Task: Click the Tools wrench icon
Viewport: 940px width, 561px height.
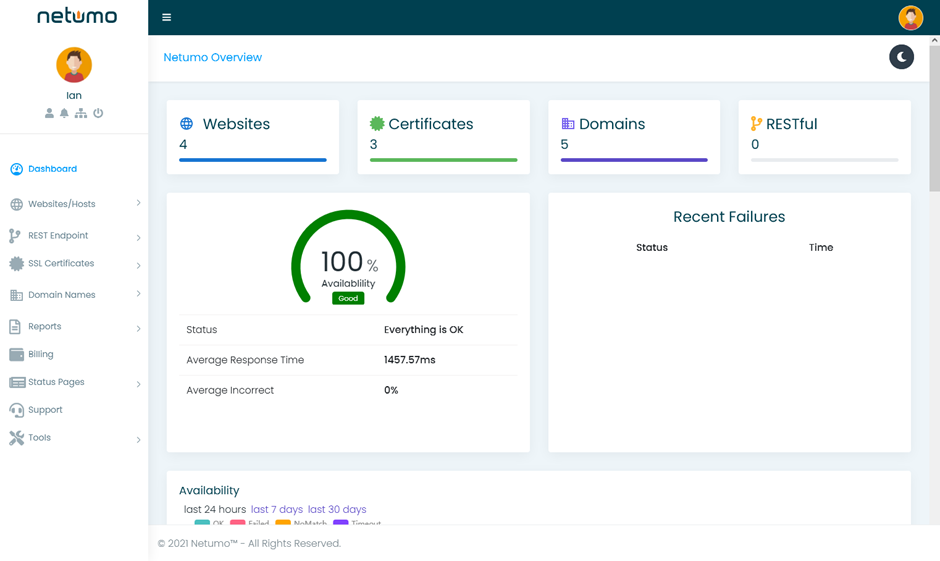Action: click(16, 438)
